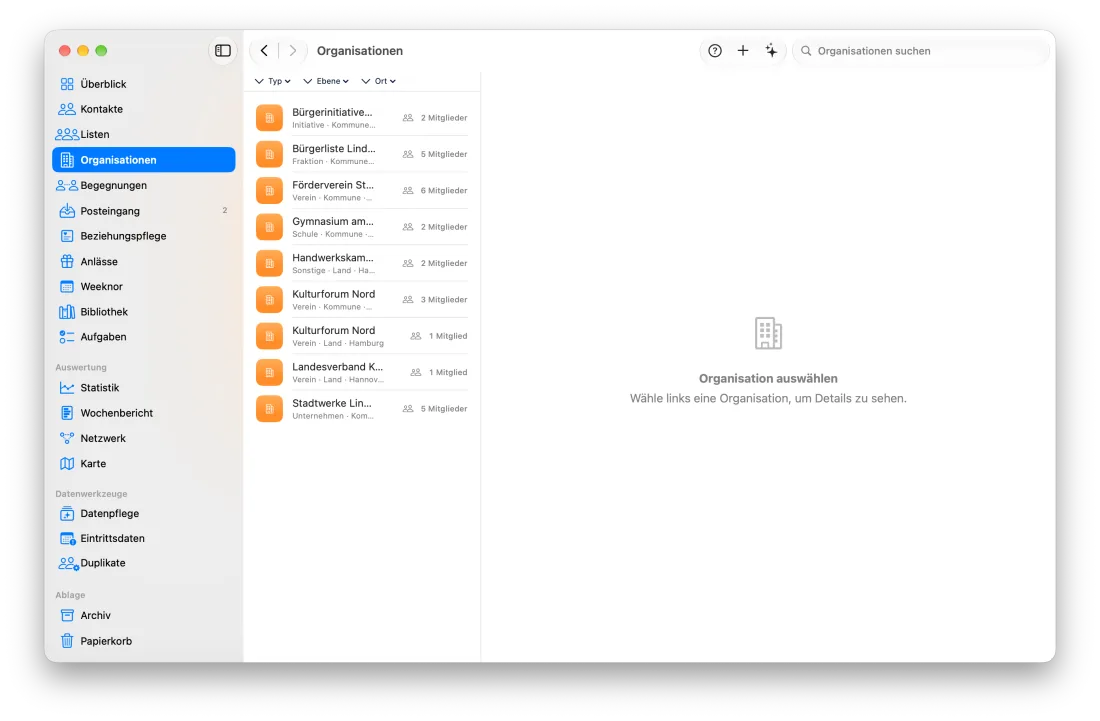Select the Förderverein St... organisation row

coord(361,191)
